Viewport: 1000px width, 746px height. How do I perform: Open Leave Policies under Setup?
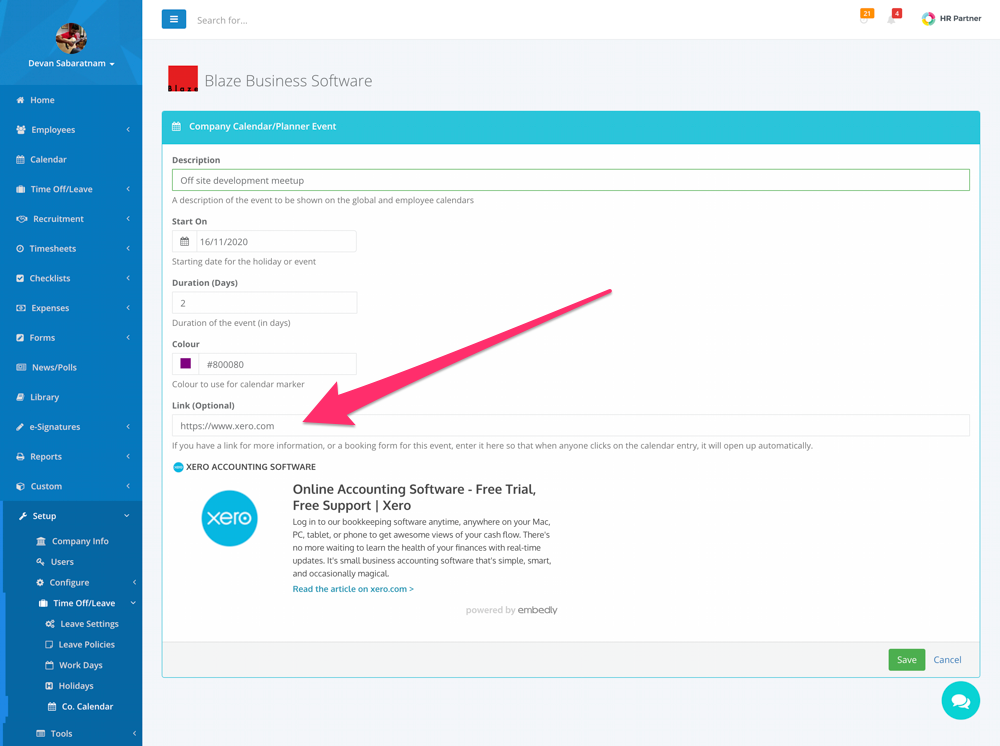tap(87, 645)
